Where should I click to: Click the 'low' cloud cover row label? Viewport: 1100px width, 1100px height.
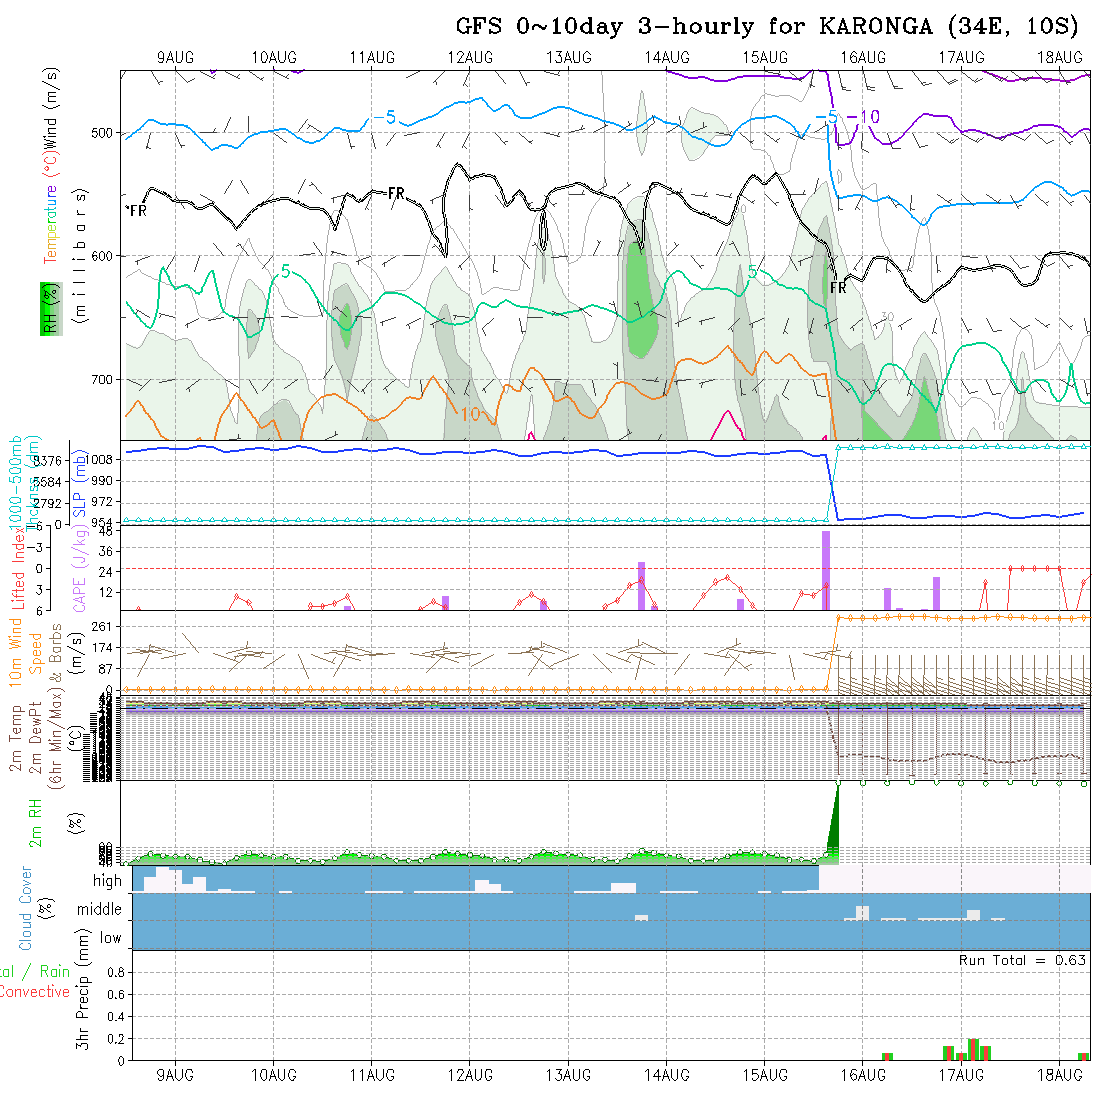pos(110,938)
